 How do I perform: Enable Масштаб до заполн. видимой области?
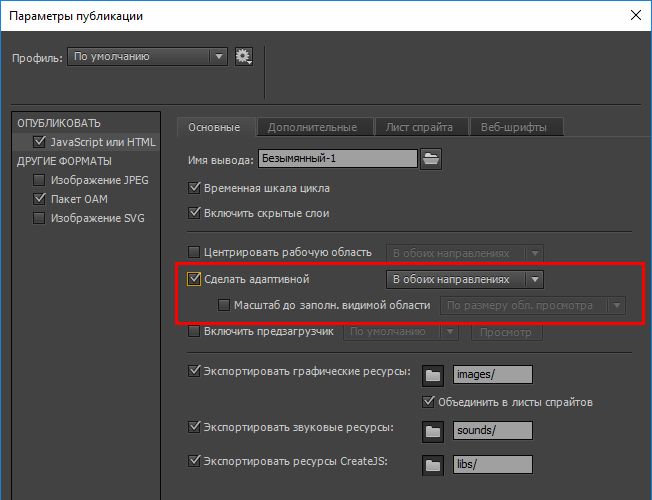[224, 305]
